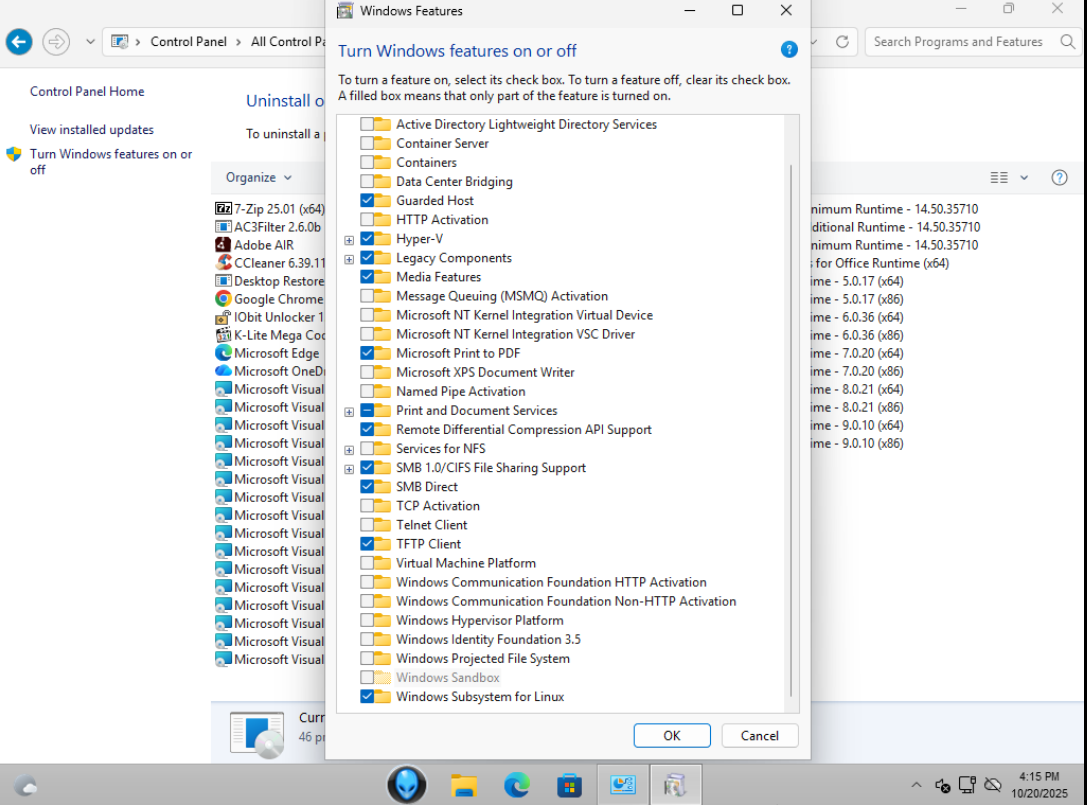This screenshot has width=1087, height=805.
Task: Click OK to apply Windows features
Action: (672, 736)
